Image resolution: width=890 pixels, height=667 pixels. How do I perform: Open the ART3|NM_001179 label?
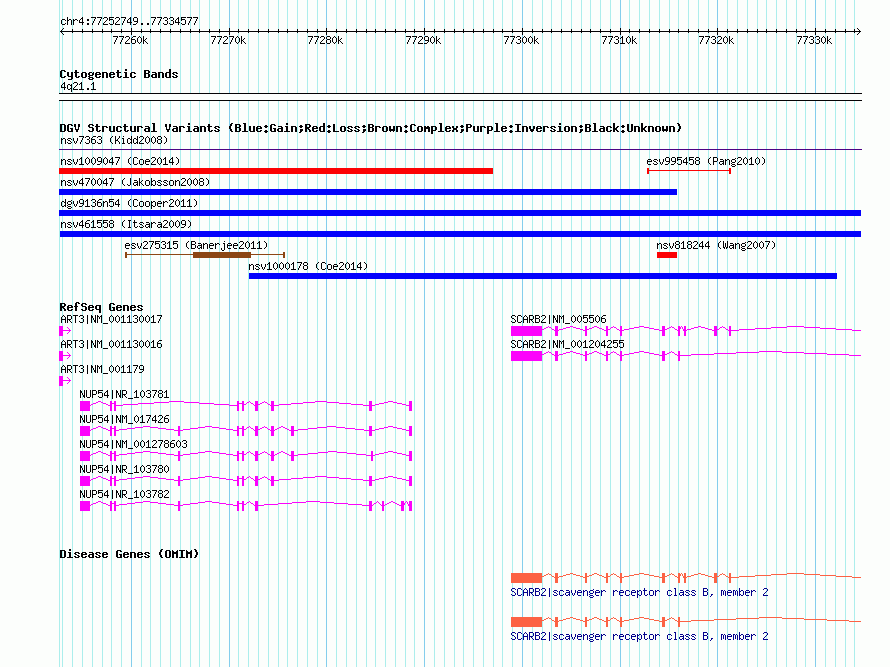102,369
